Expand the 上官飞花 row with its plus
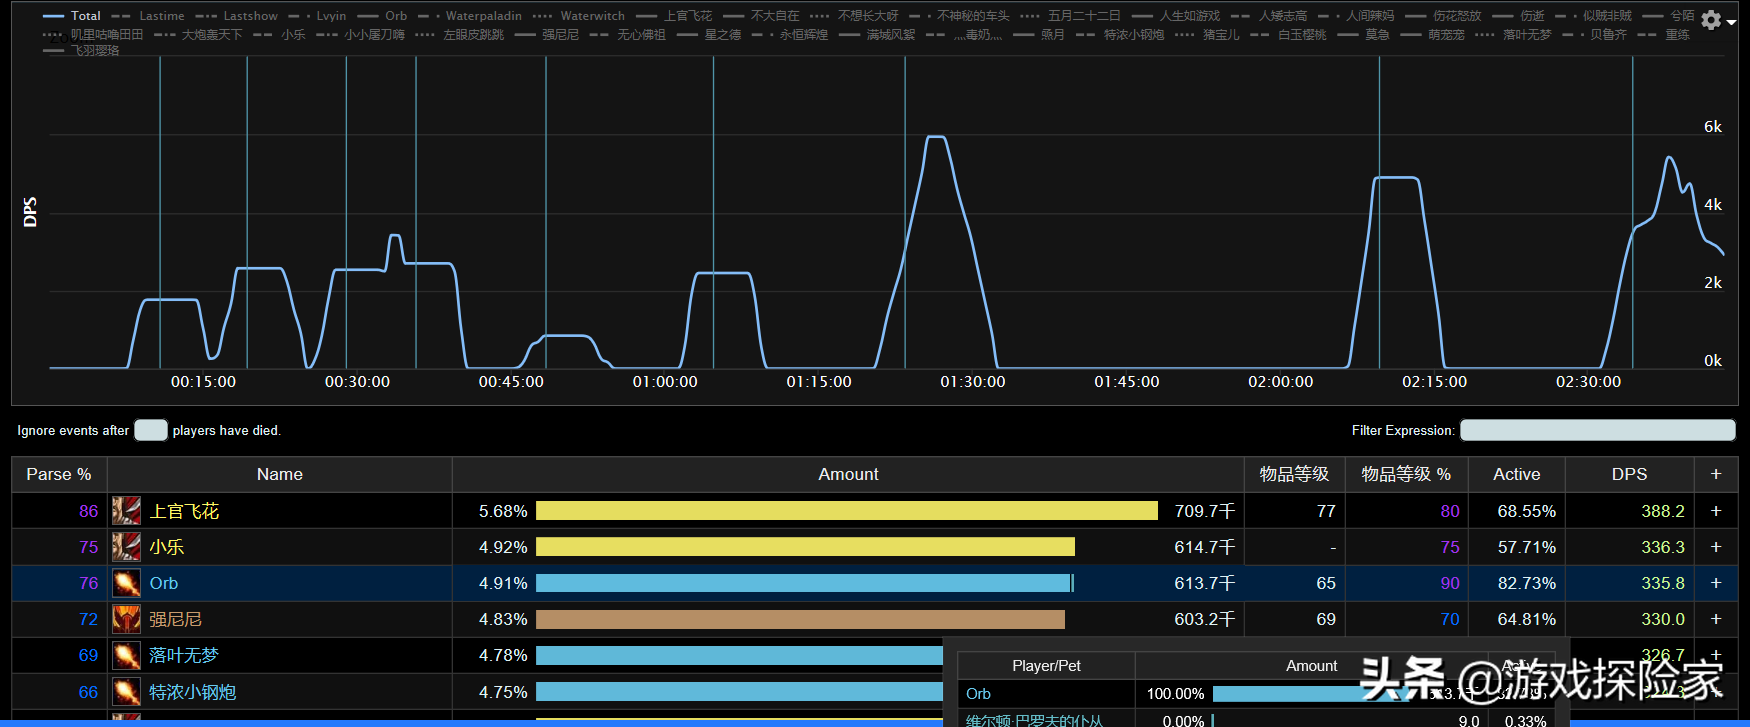The image size is (1750, 727). pos(1716,511)
